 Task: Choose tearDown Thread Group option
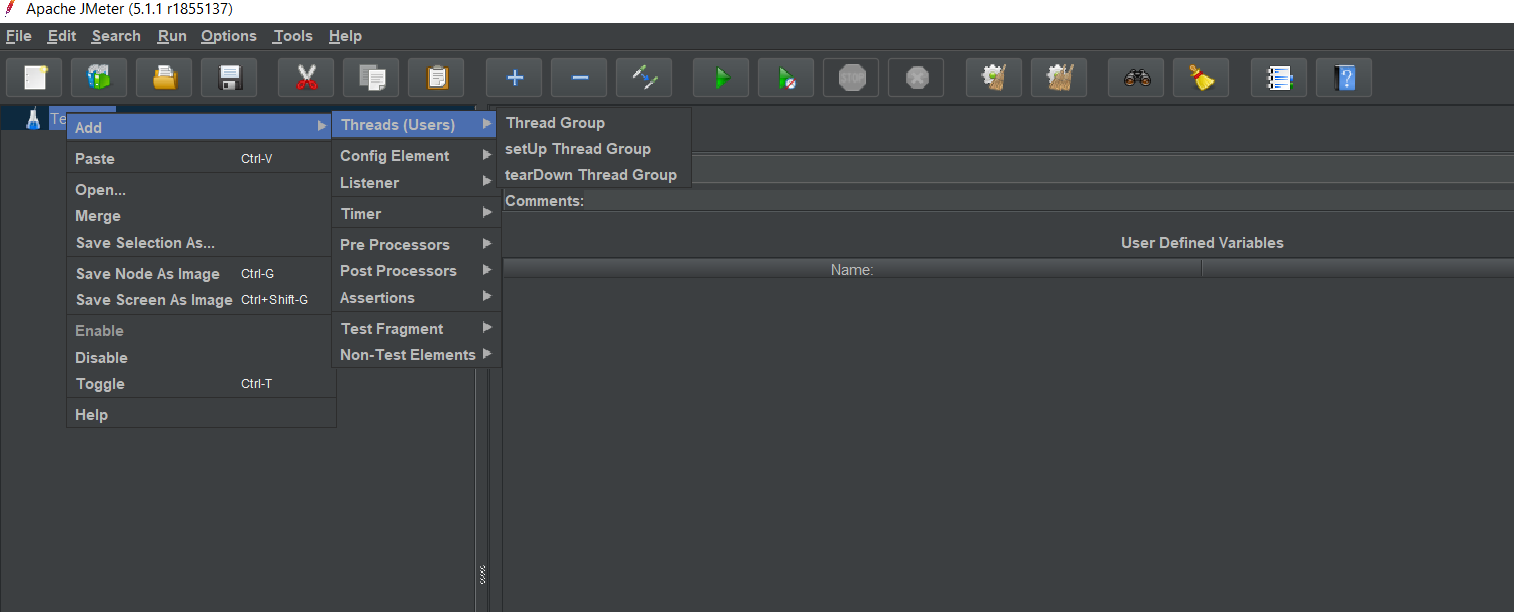click(x=590, y=175)
